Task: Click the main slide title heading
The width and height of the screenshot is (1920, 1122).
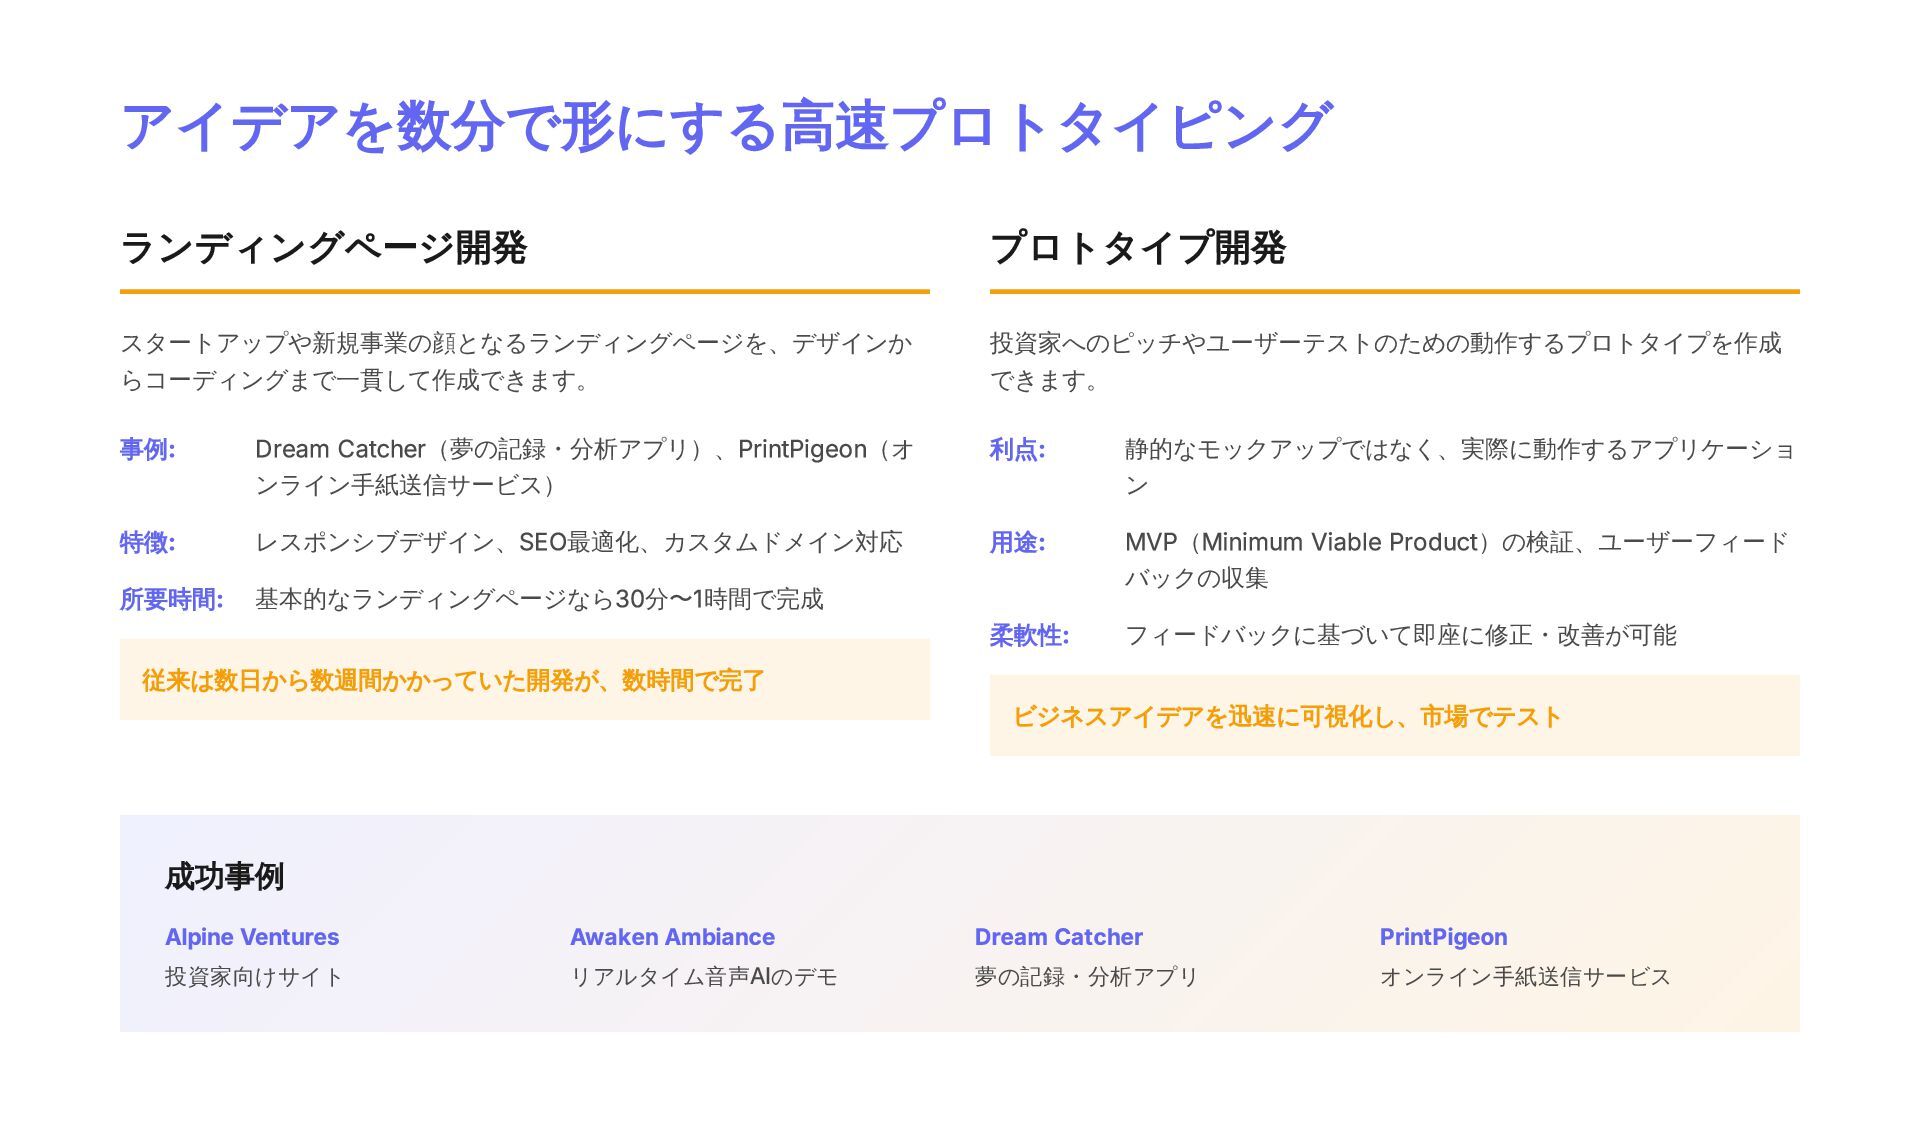Action: [x=726, y=127]
